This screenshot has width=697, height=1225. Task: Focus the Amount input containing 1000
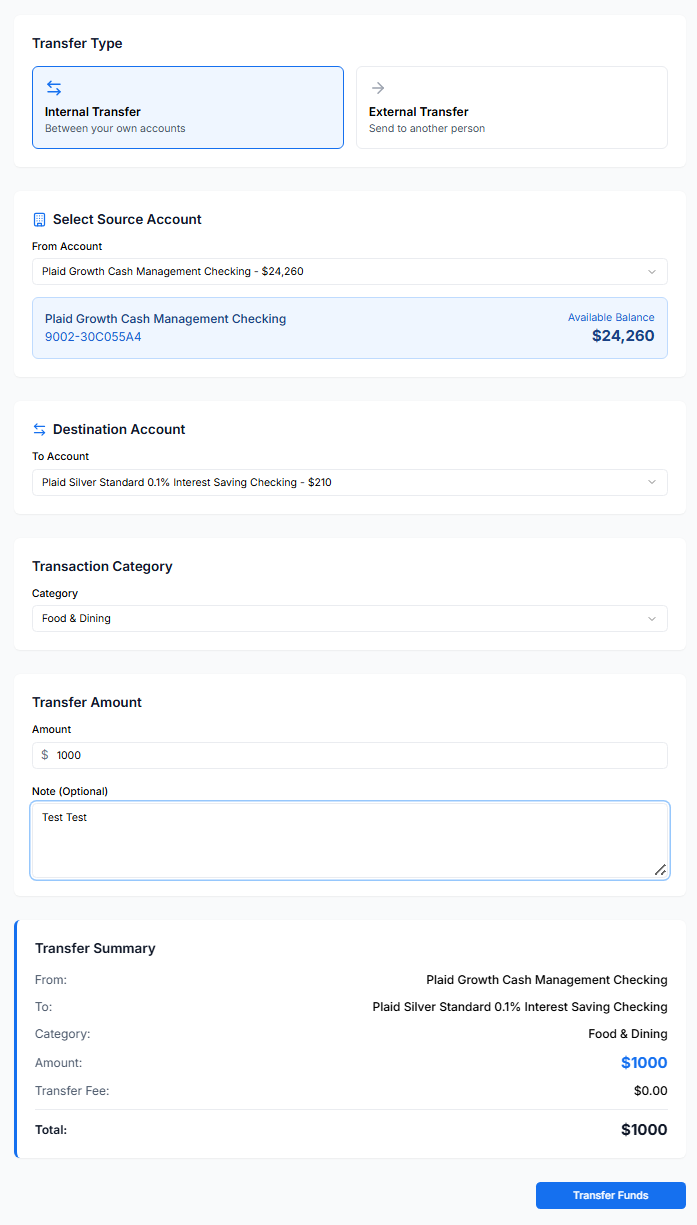pyautogui.click(x=355, y=755)
